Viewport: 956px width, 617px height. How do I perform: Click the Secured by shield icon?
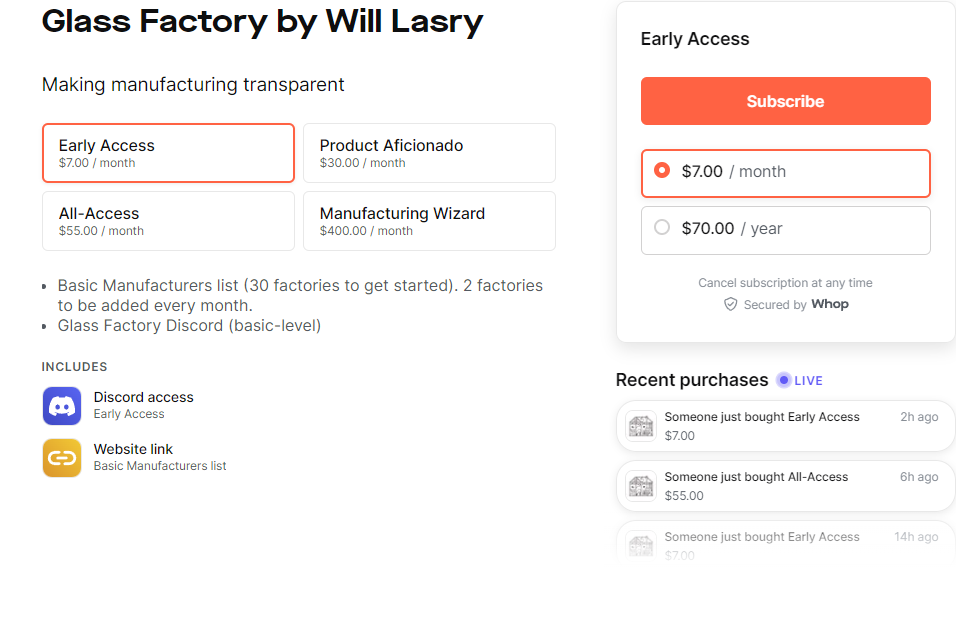(731, 304)
